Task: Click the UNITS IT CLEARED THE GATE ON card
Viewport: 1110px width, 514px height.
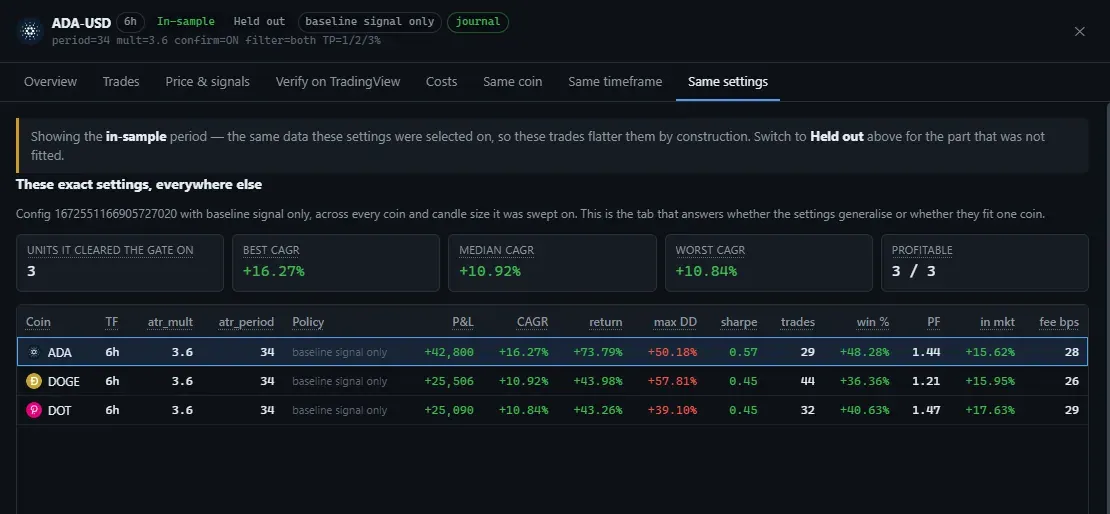Action: 120,263
